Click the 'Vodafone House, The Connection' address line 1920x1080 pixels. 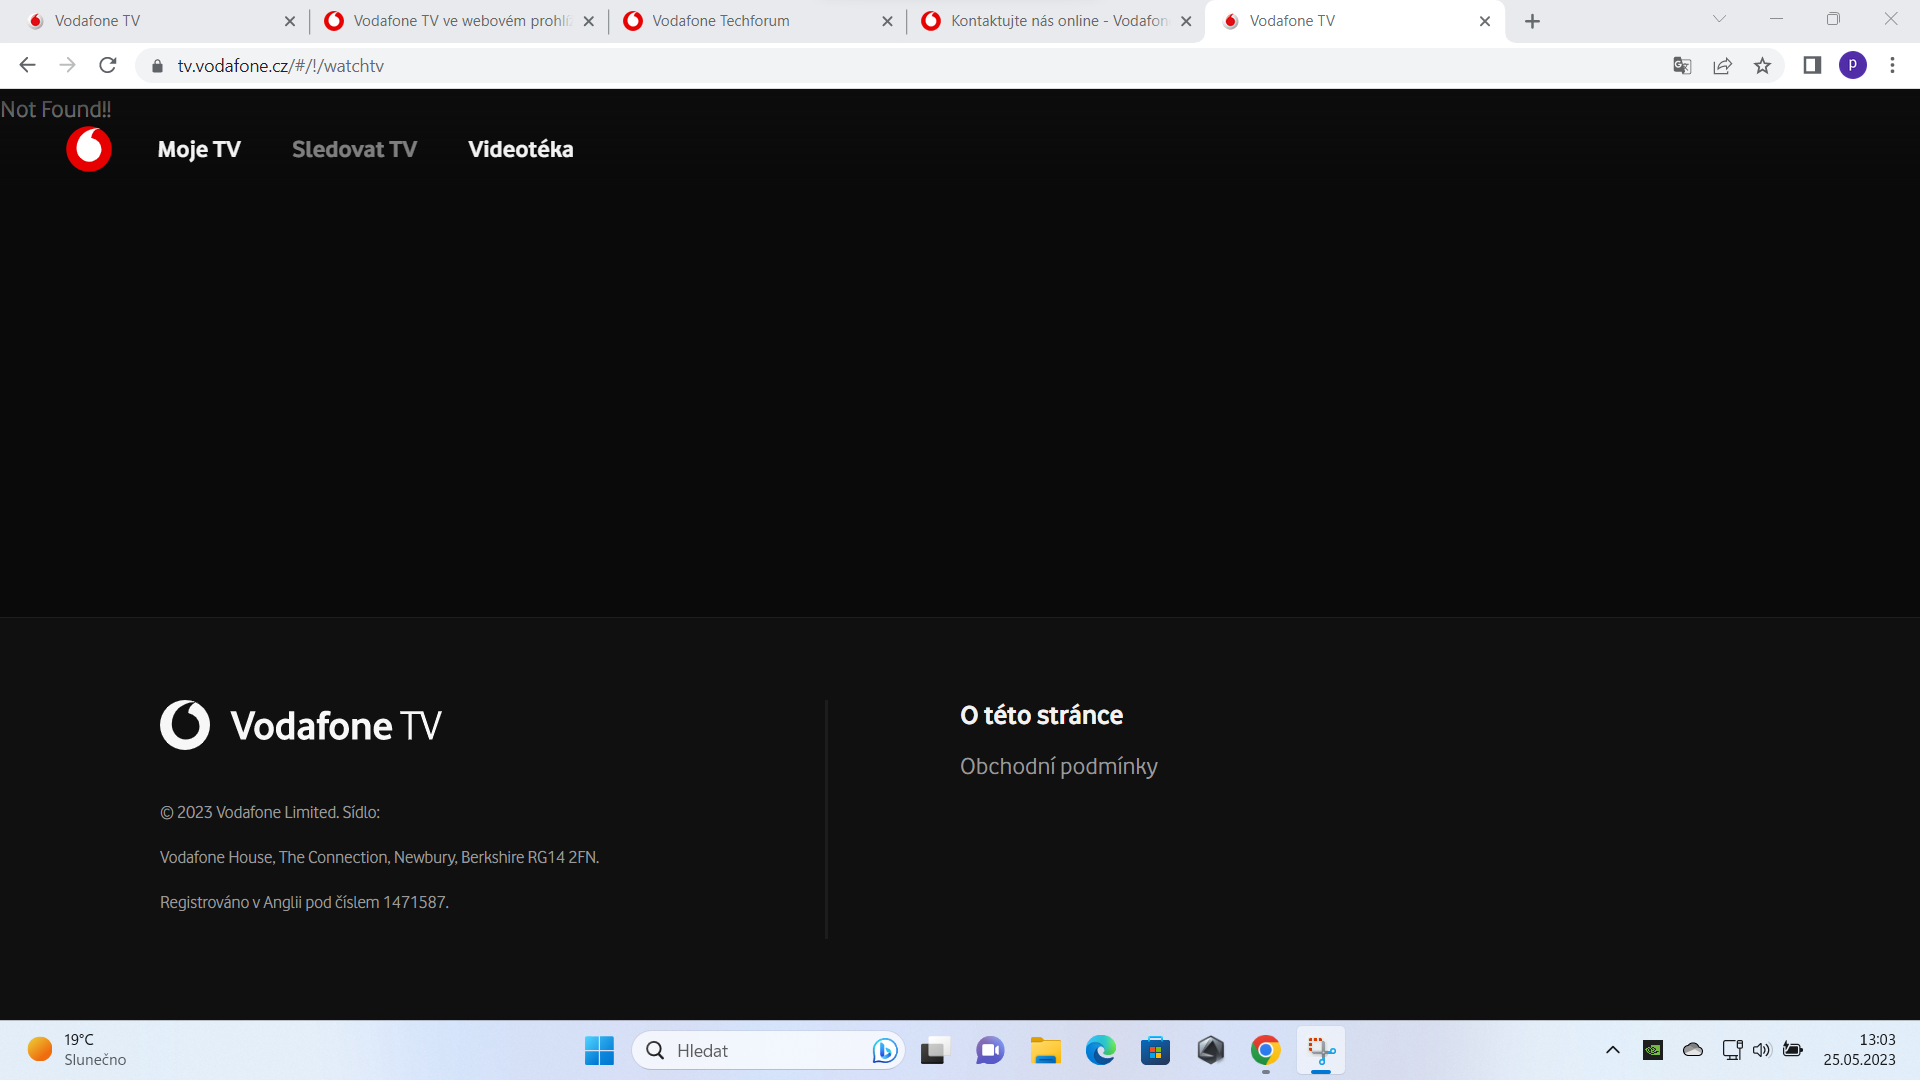pos(379,857)
